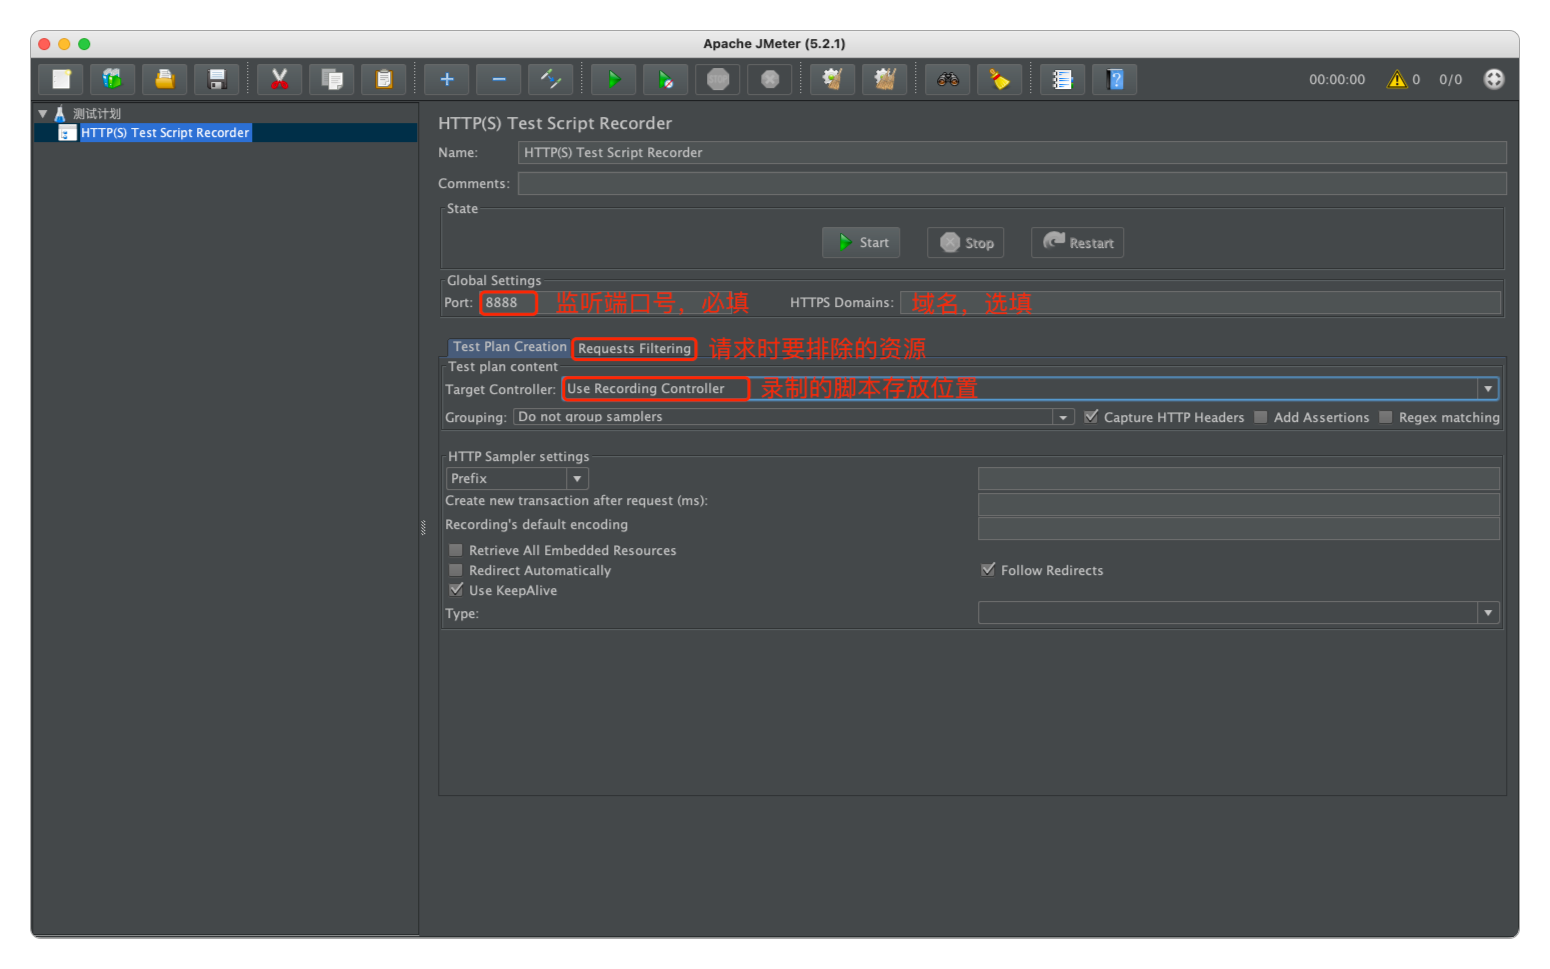Open the Function Helper dialog icon
Screen dimensions: 1550x969
tap(1062, 79)
